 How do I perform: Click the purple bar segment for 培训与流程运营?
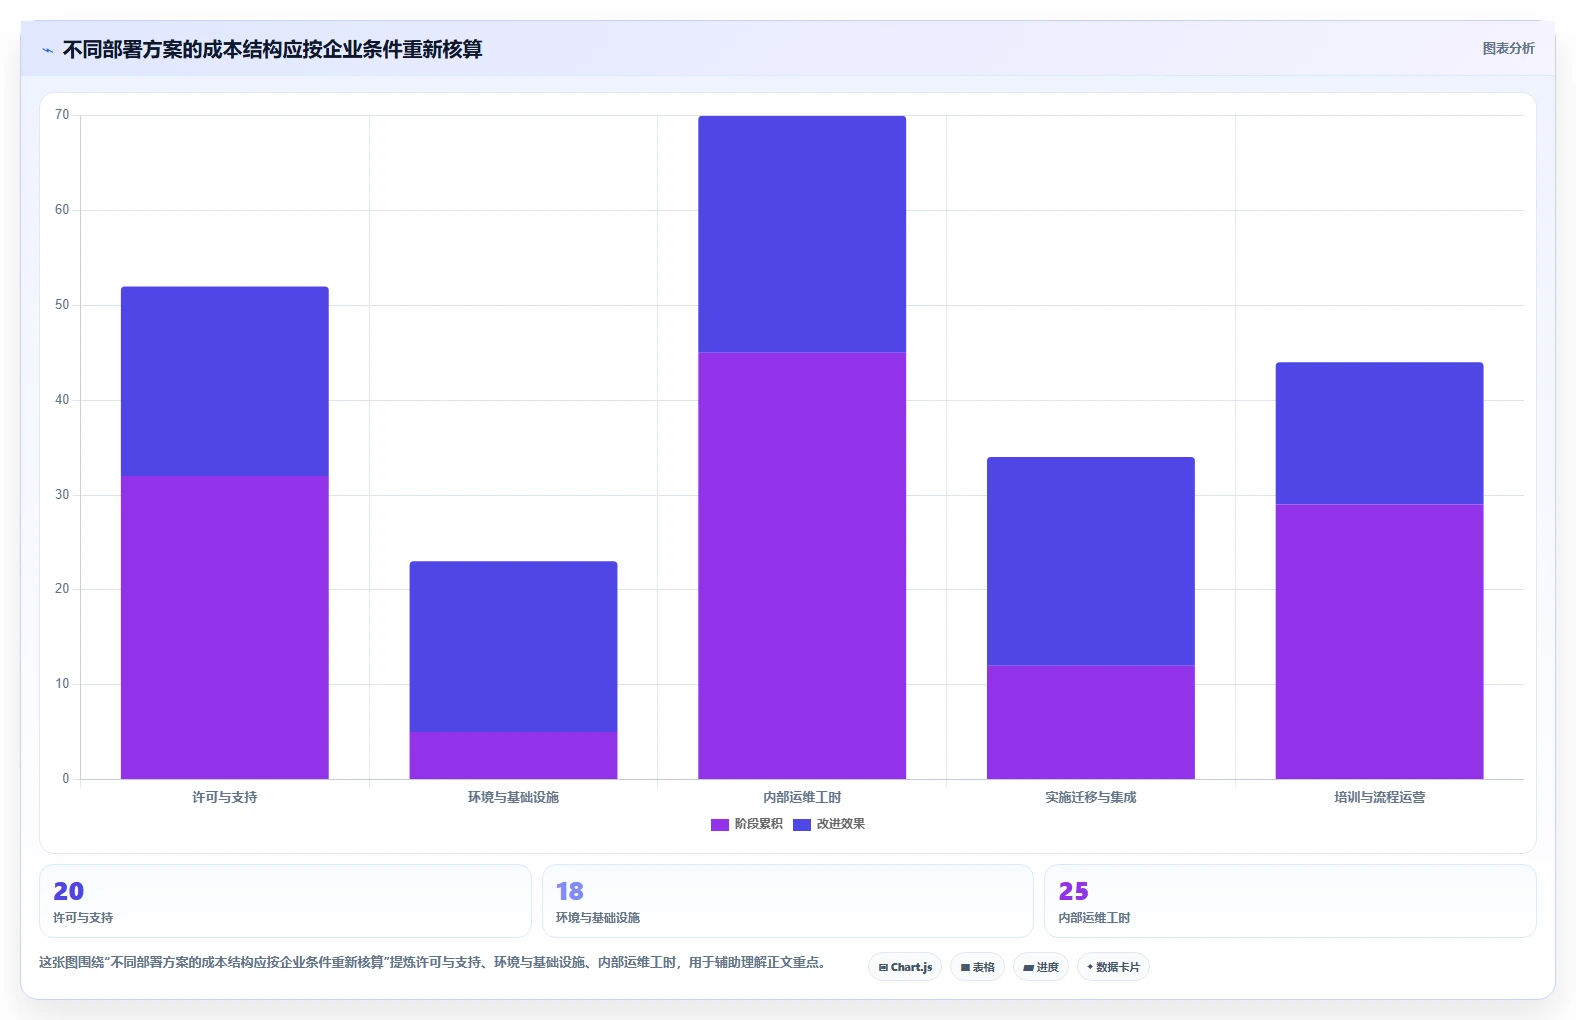coord(1380,642)
